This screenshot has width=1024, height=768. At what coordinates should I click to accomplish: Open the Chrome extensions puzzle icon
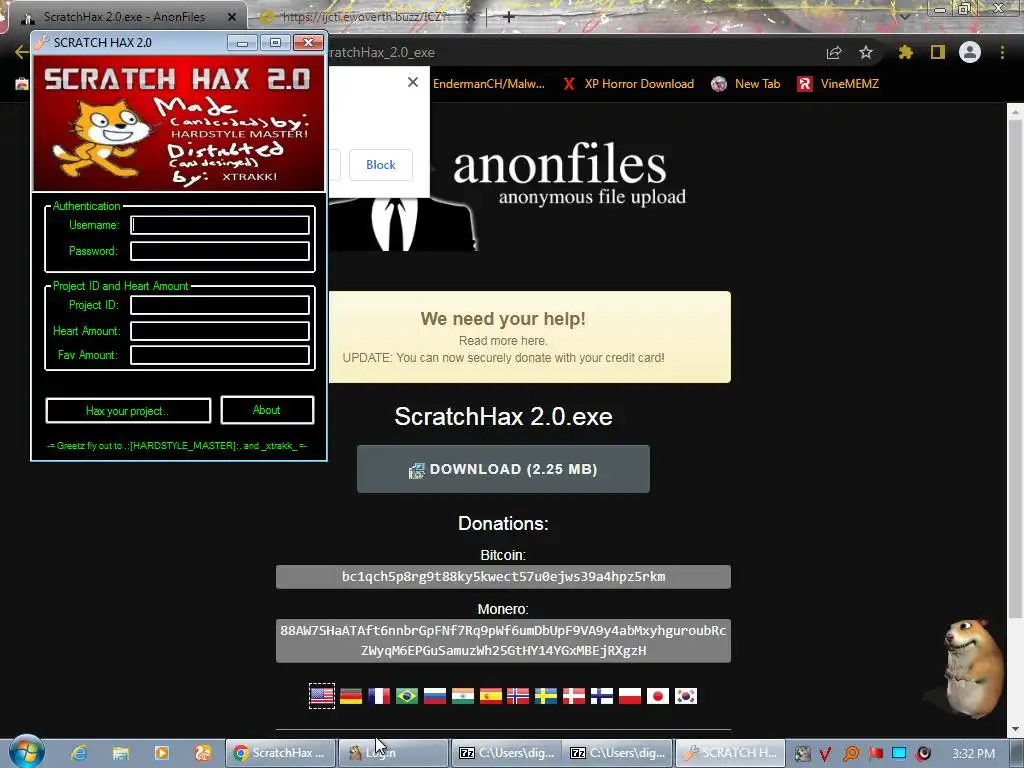point(905,52)
